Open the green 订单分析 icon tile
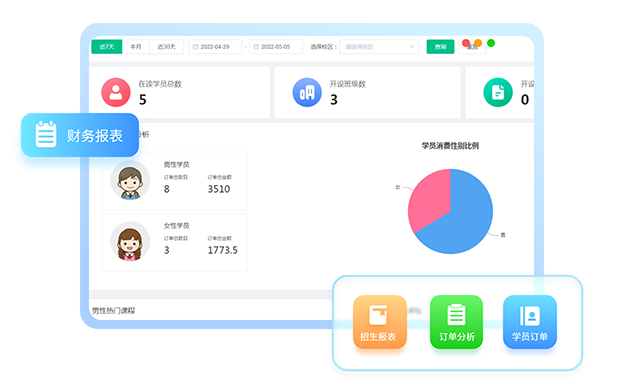This screenshot has height=384, width=633. 456,322
